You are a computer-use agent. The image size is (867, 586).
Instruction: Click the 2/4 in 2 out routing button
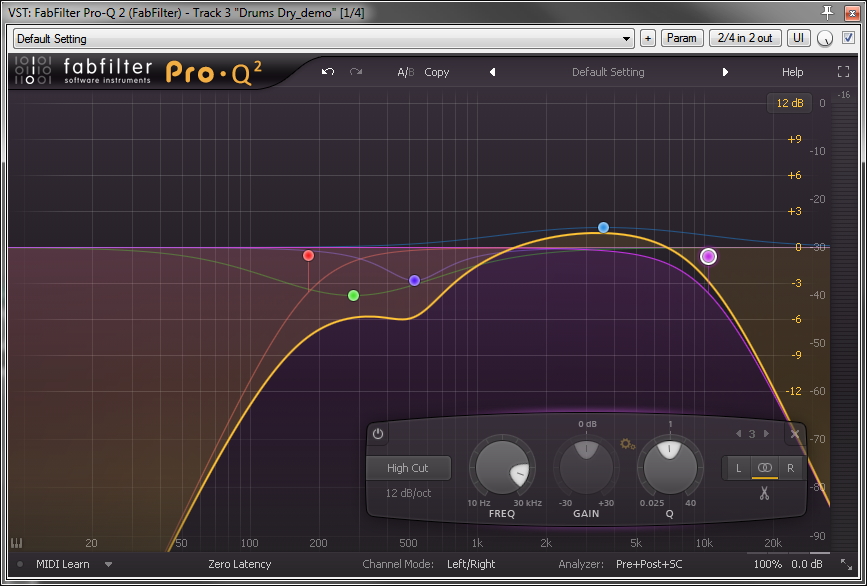pyautogui.click(x=745, y=38)
